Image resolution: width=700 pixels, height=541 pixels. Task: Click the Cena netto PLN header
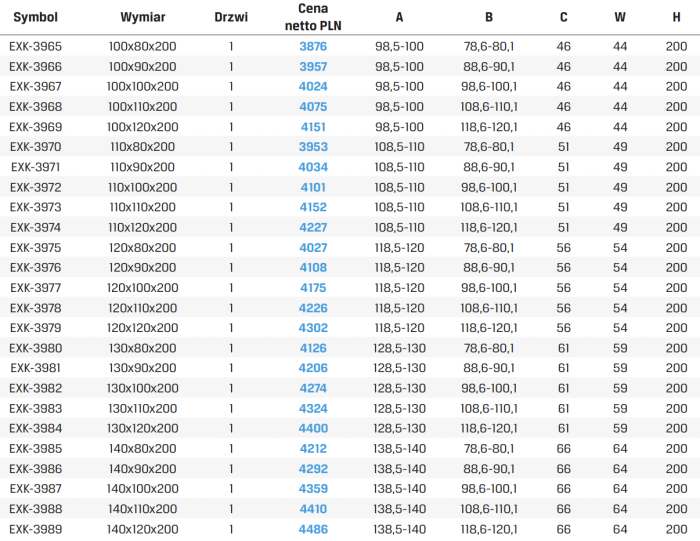pos(313,17)
